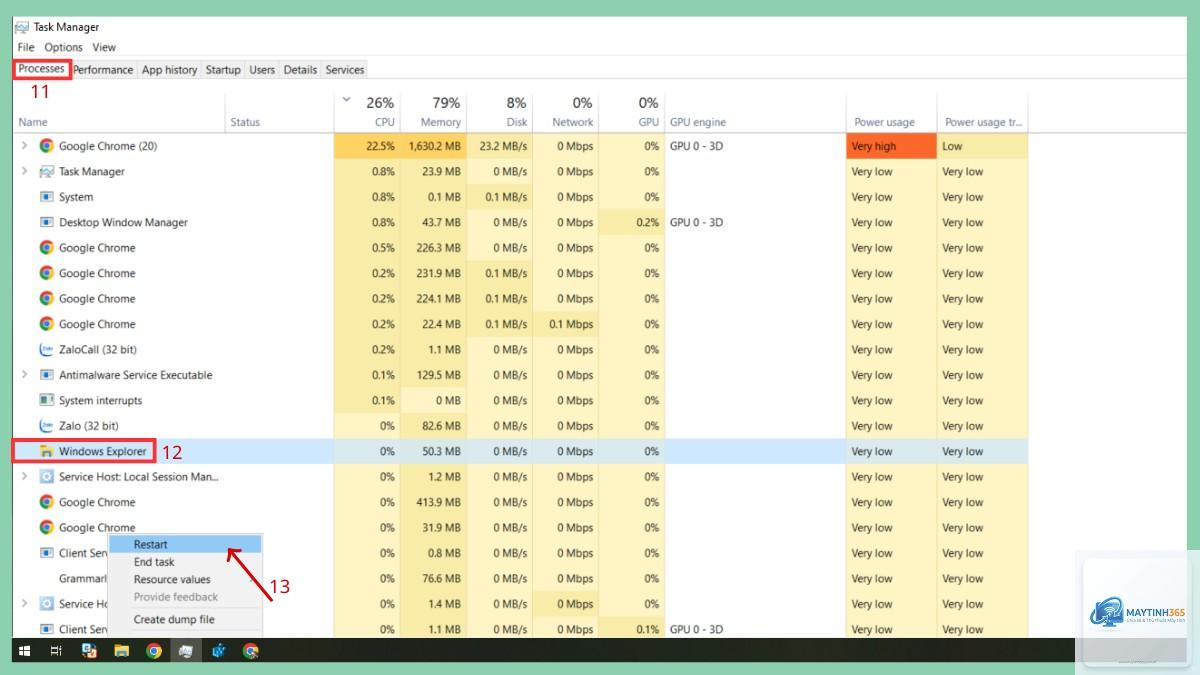Choose Create dump file in context menu
This screenshot has width=1200, height=675.
click(x=185, y=619)
